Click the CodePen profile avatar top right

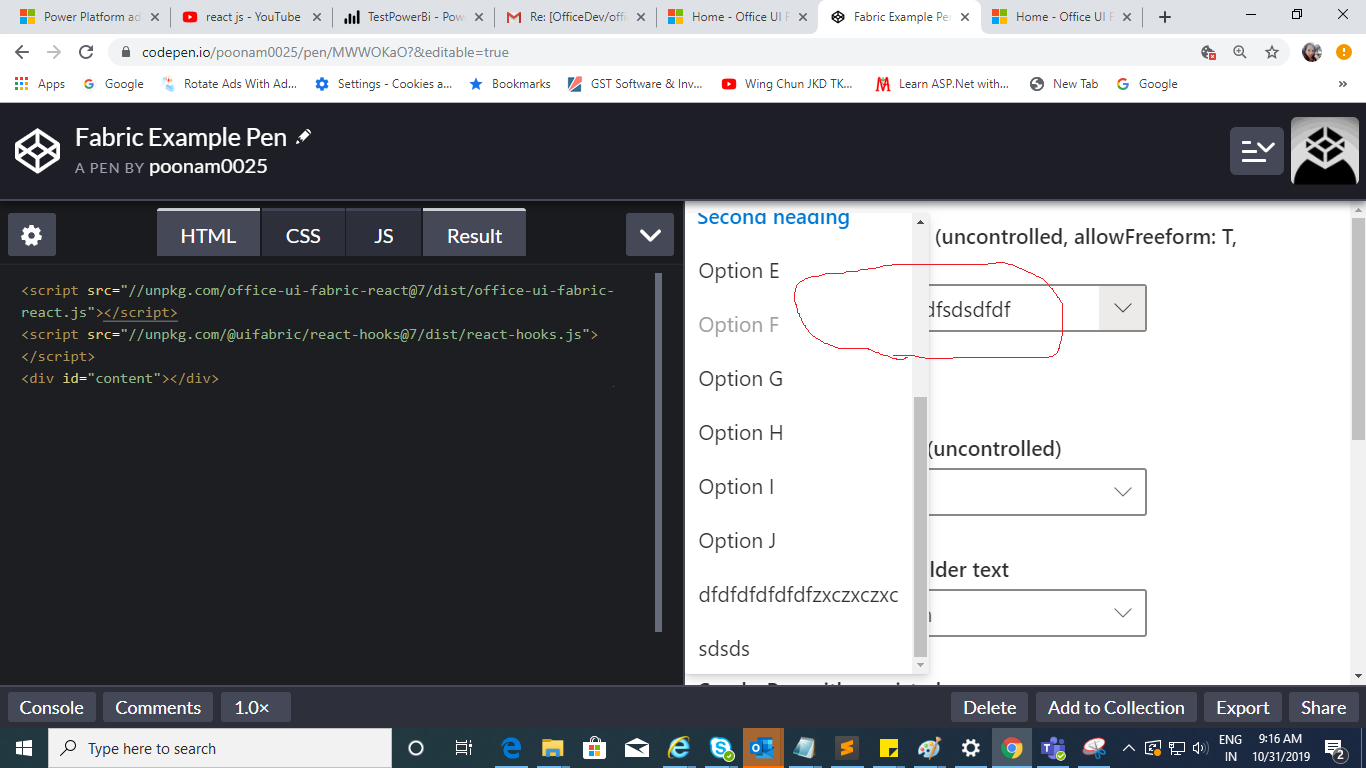1324,150
